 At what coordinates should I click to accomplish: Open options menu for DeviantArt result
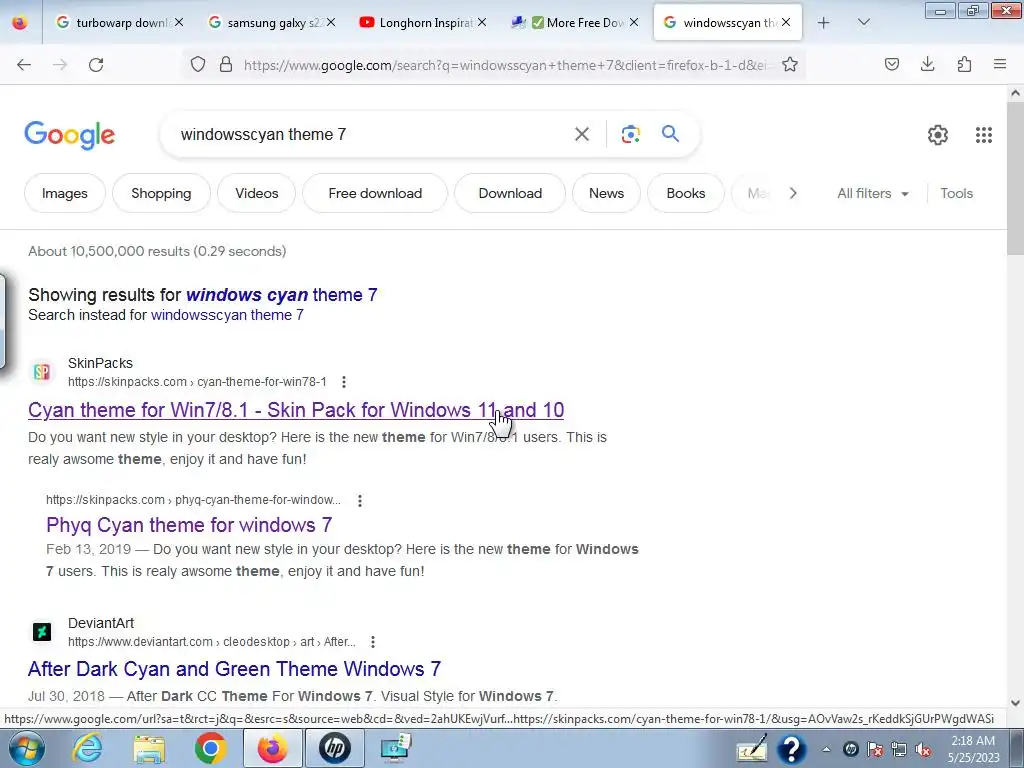pyautogui.click(x=373, y=642)
